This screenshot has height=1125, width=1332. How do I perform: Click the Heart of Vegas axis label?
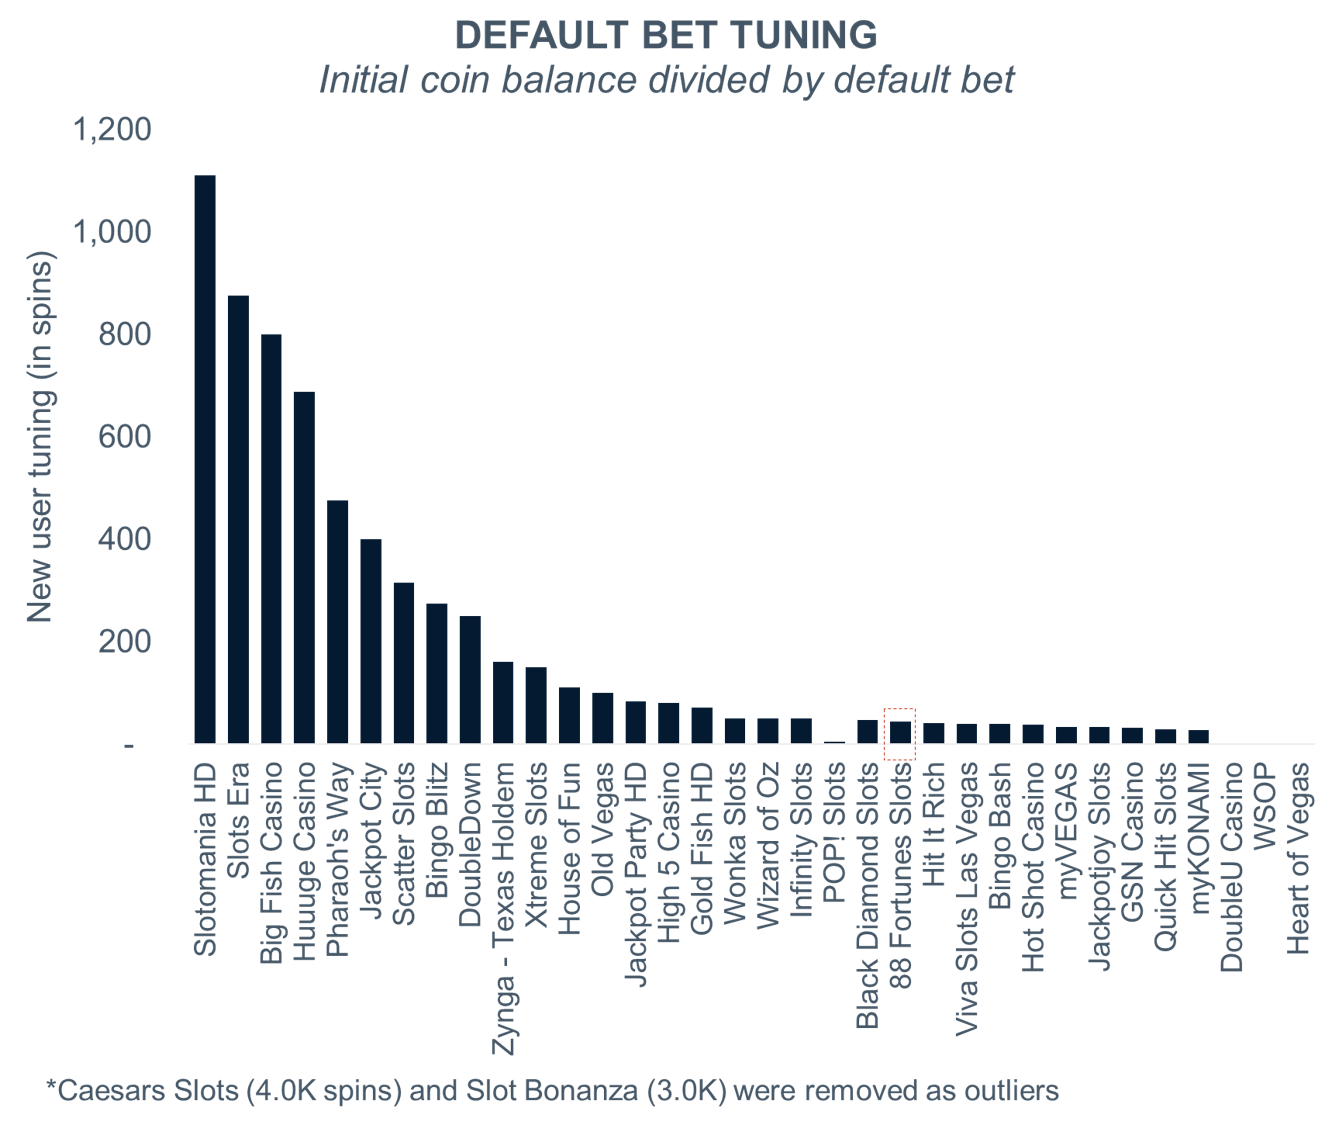[1297, 858]
